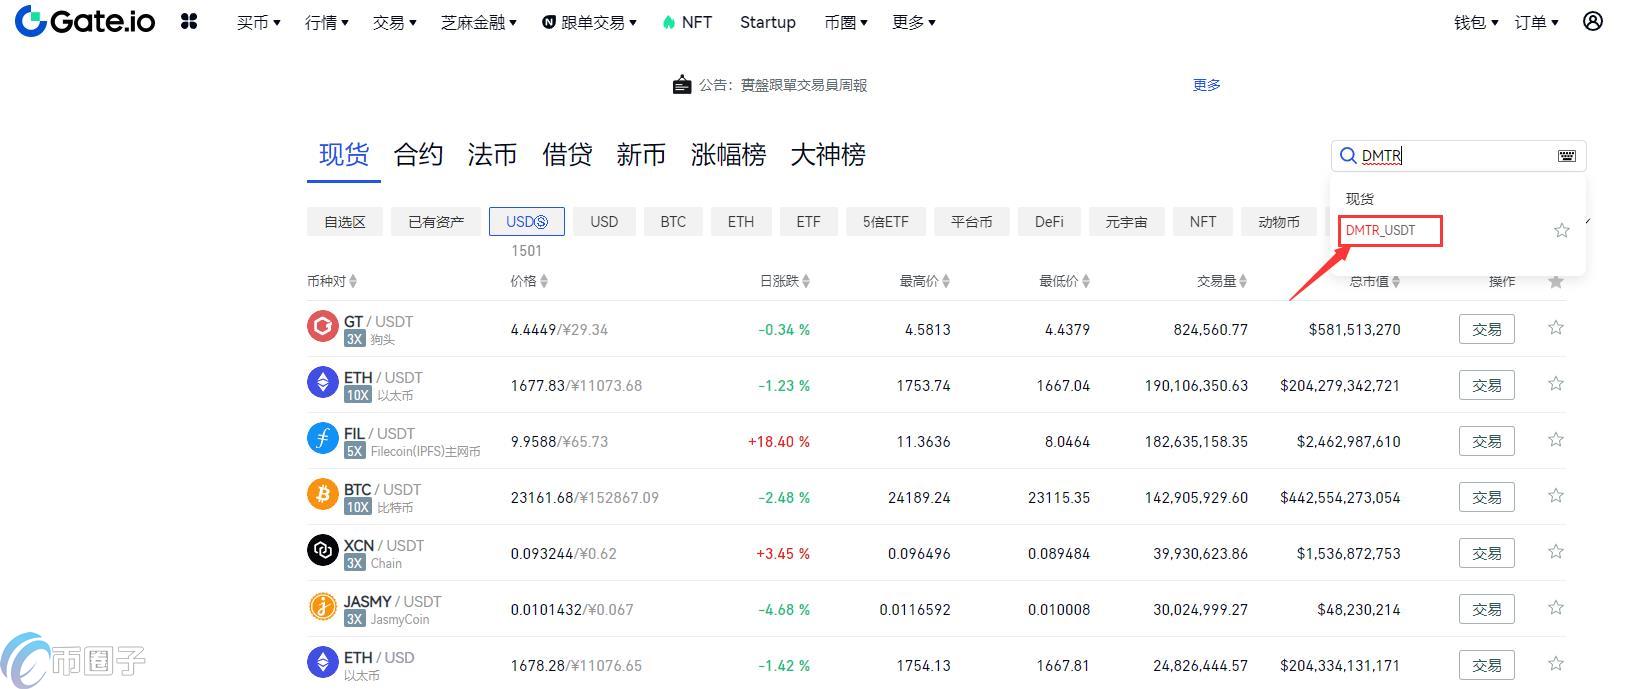Image resolution: width=1627 pixels, height=689 pixels.
Task: Favorite the GT/USDT pair star
Action: click(x=1555, y=327)
